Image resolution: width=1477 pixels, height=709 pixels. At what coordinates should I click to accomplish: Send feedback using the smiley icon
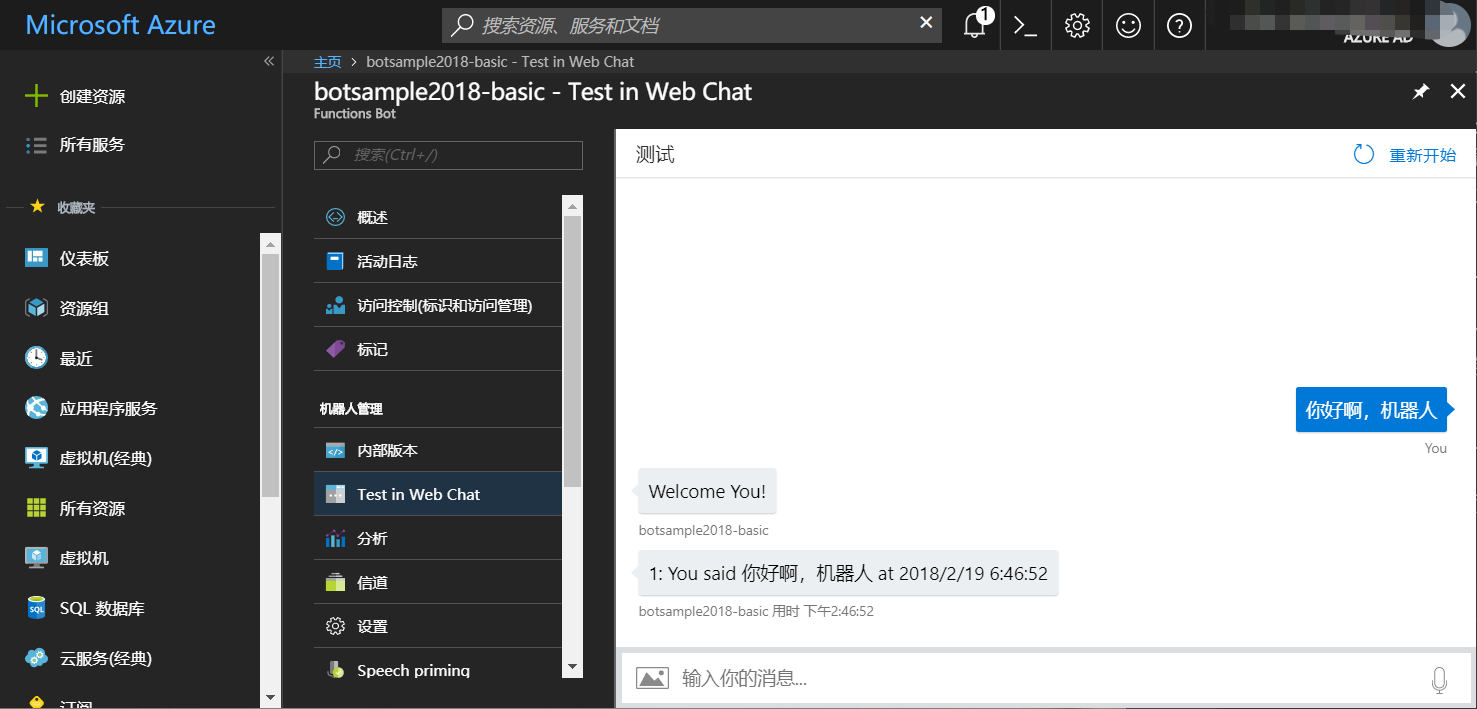1128,25
